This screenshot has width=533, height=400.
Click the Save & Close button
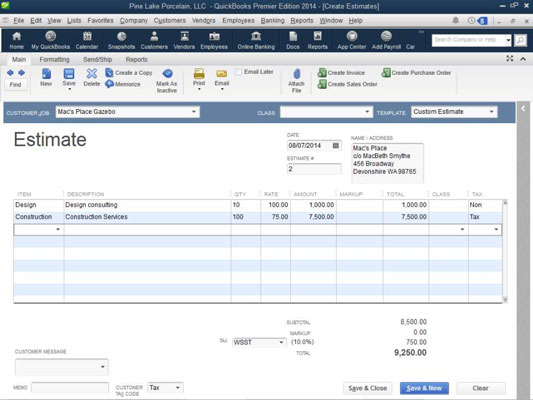(367, 388)
